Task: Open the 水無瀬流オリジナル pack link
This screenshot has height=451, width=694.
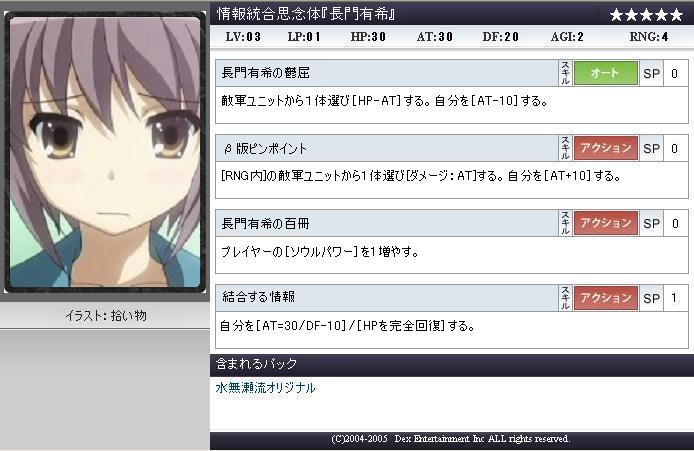Action: tap(265, 388)
